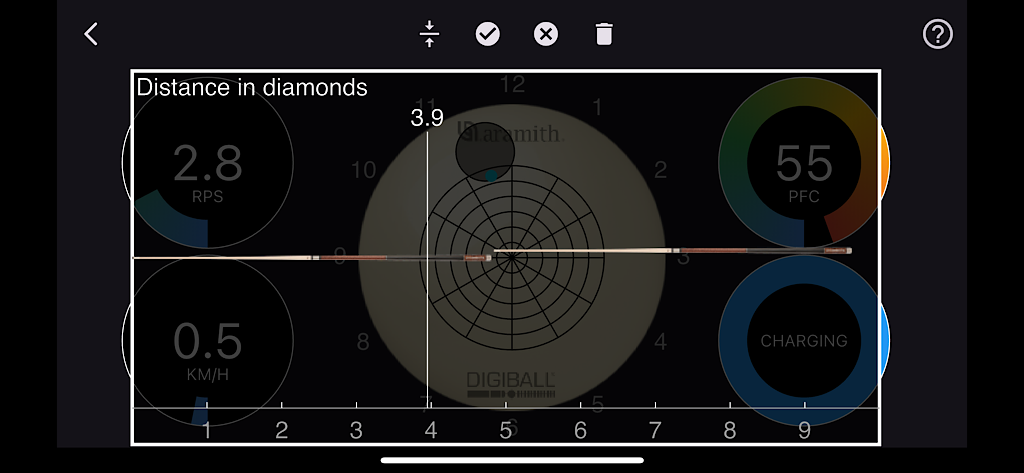Viewport: 1024px width, 473px height.
Task: Tap the back arrow
Action: point(91,34)
